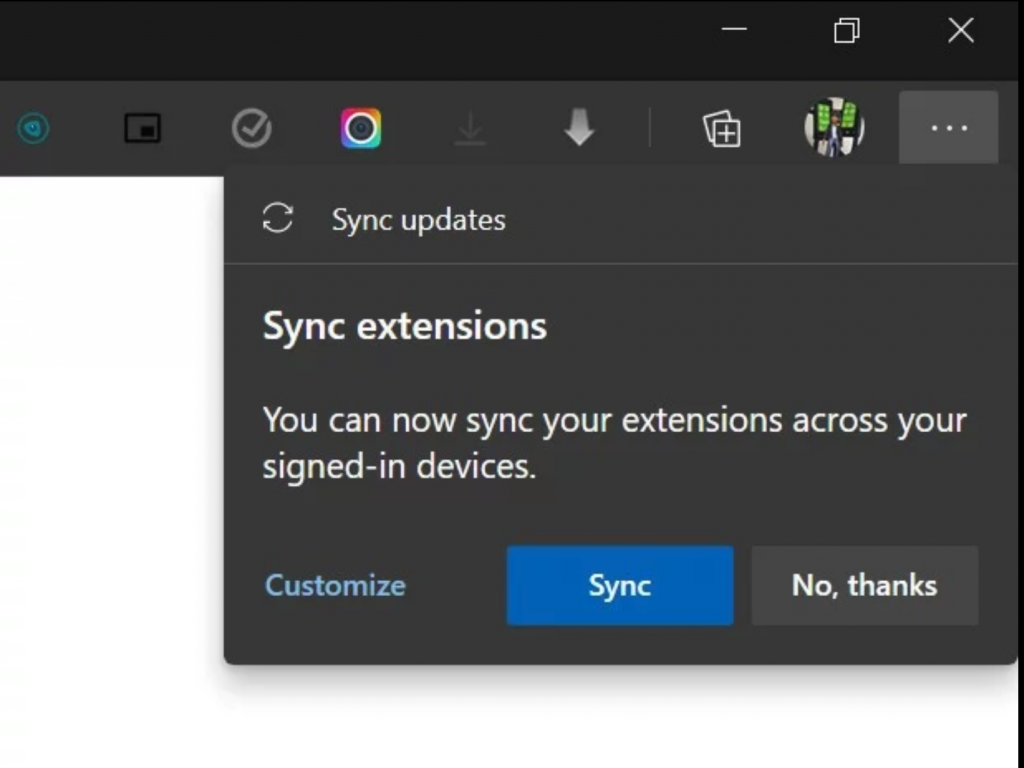Click the teal eye extension icon
Image resolution: width=1024 pixels, height=768 pixels.
click(x=34, y=128)
